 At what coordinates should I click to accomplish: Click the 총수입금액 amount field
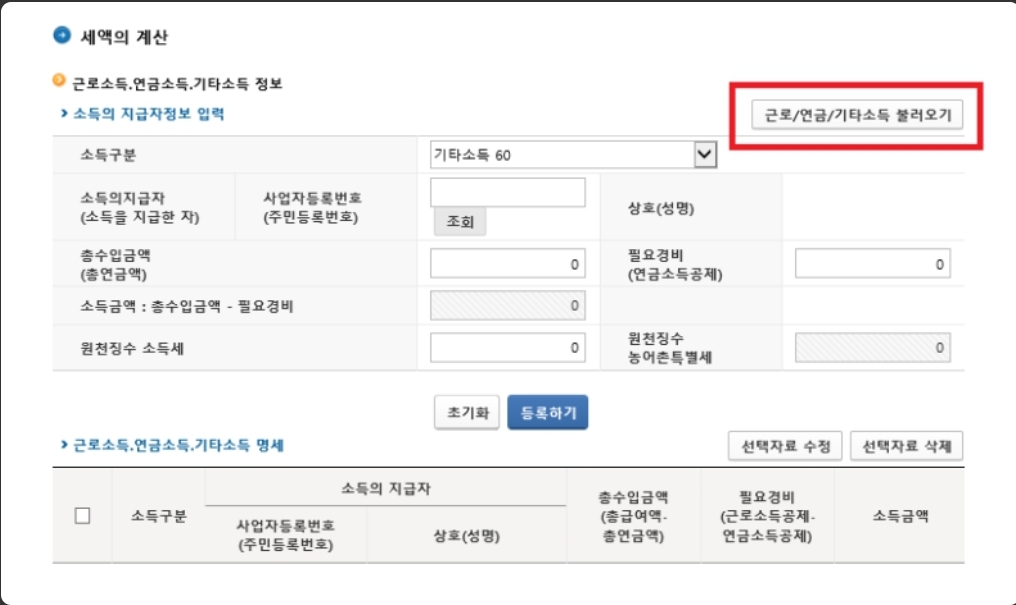click(508, 263)
